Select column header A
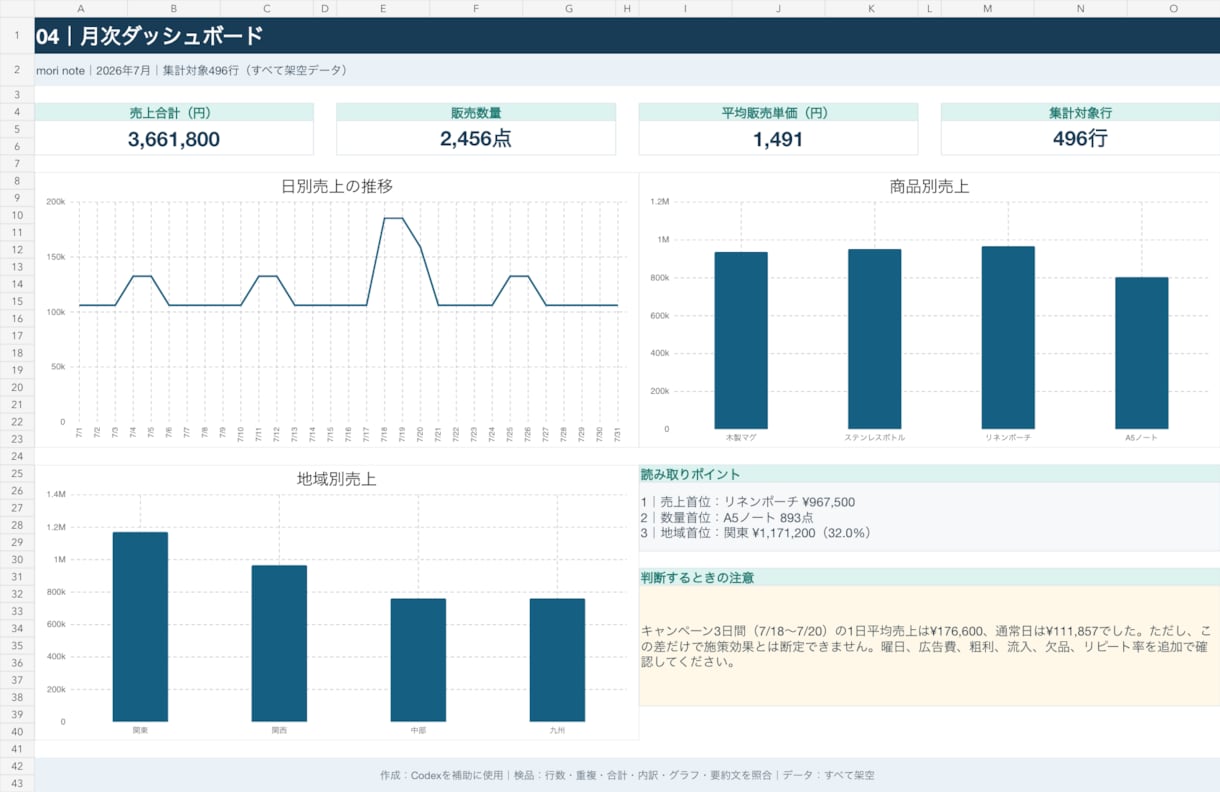 [81, 8]
